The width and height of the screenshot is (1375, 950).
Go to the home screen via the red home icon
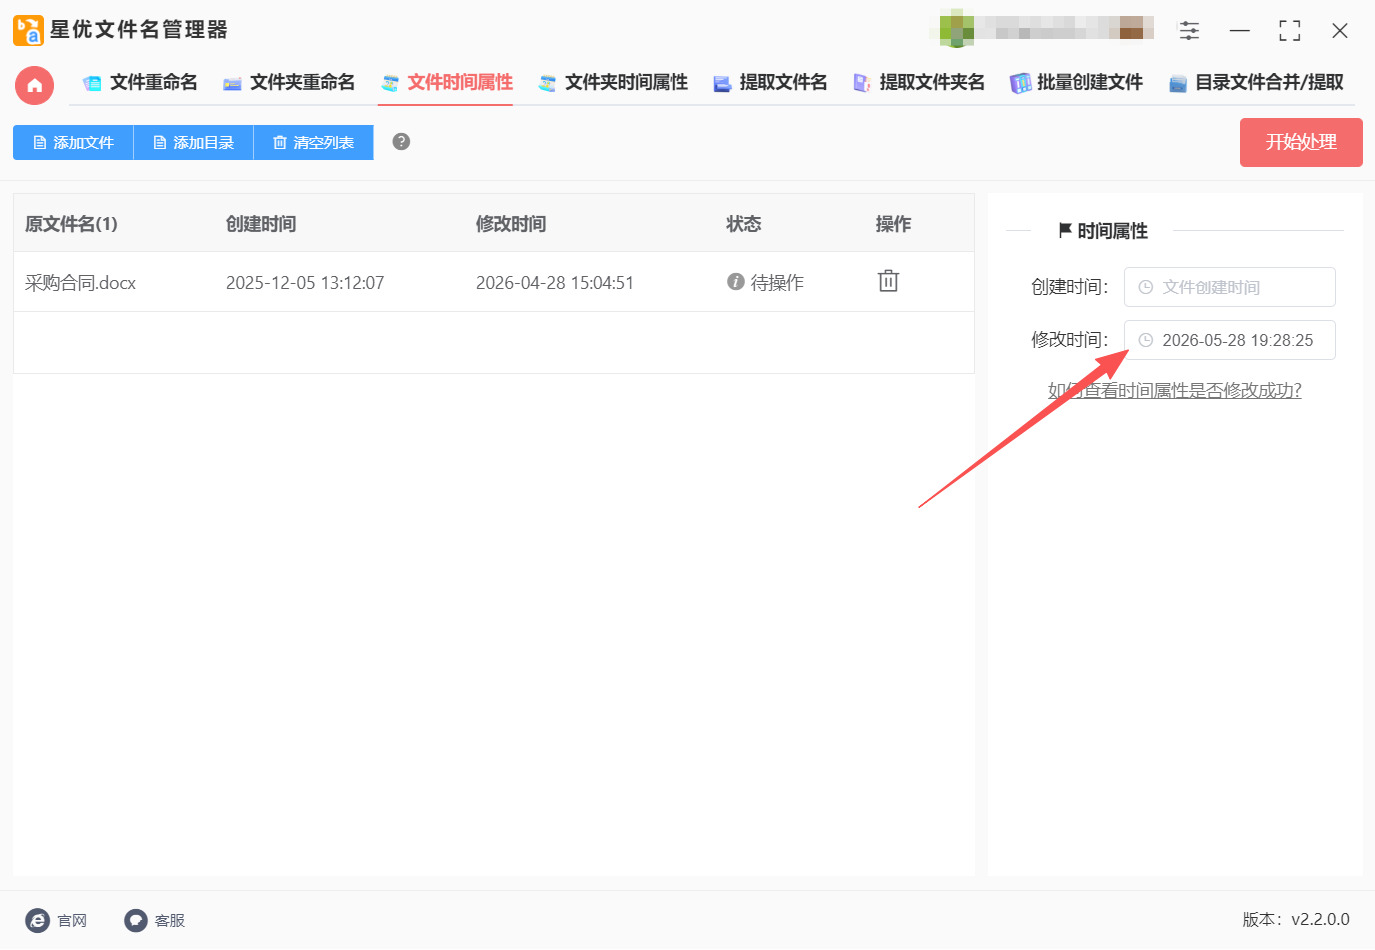34,85
